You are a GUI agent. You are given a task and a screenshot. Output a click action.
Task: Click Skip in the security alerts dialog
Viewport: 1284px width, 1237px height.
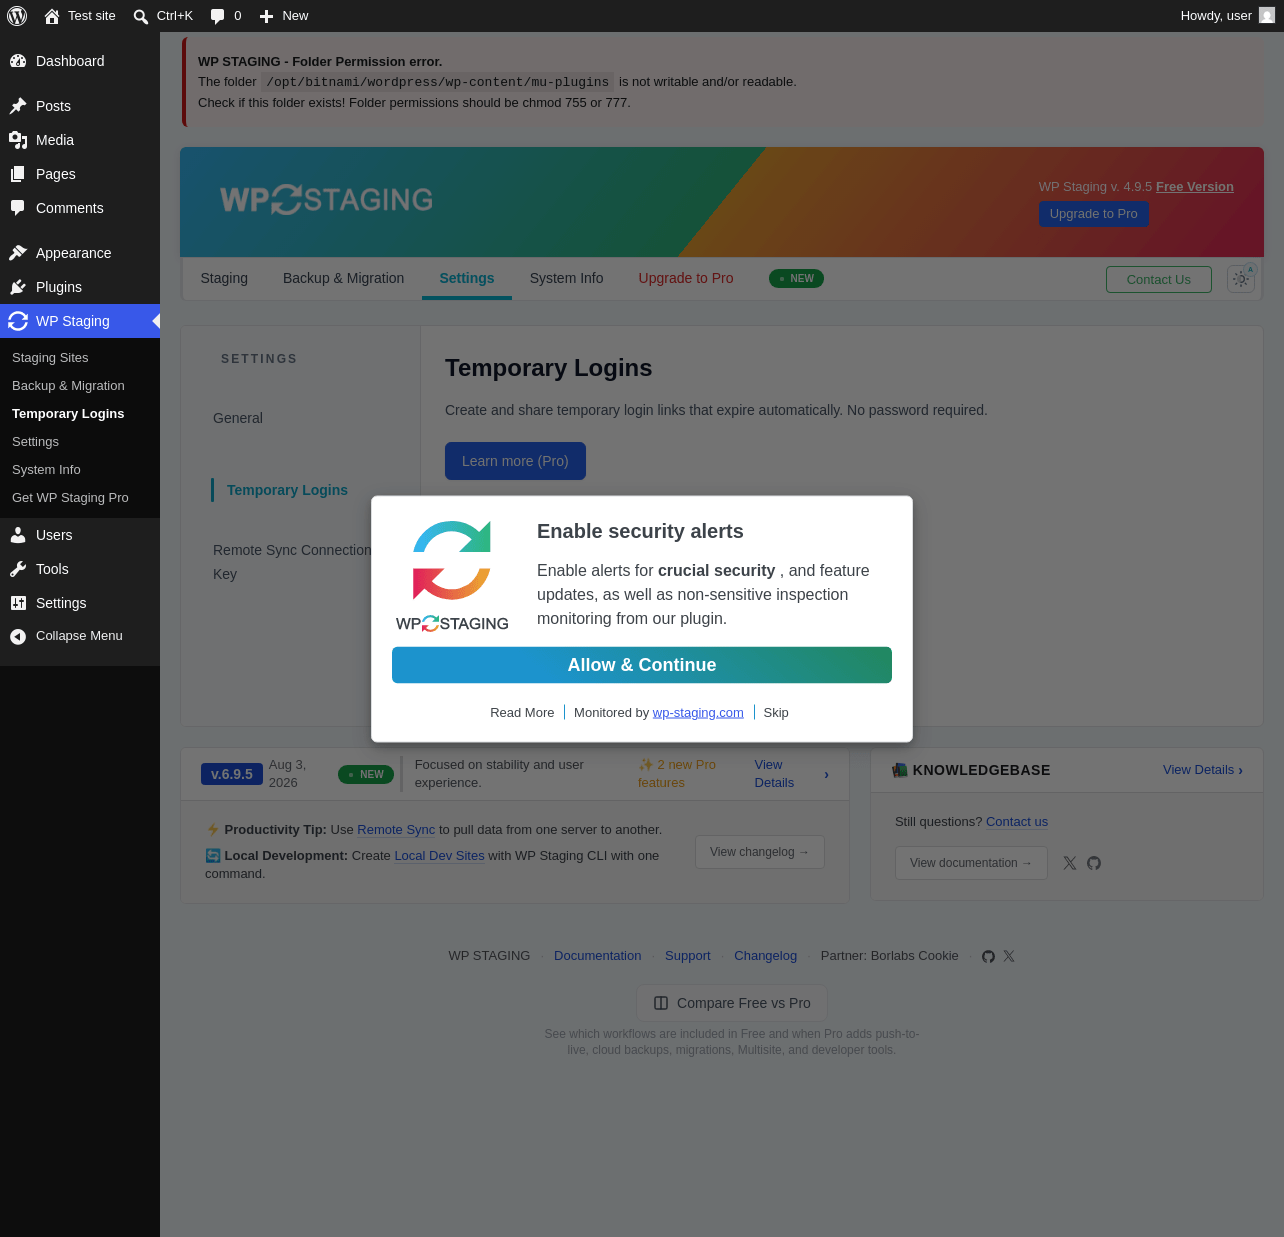coord(776,713)
